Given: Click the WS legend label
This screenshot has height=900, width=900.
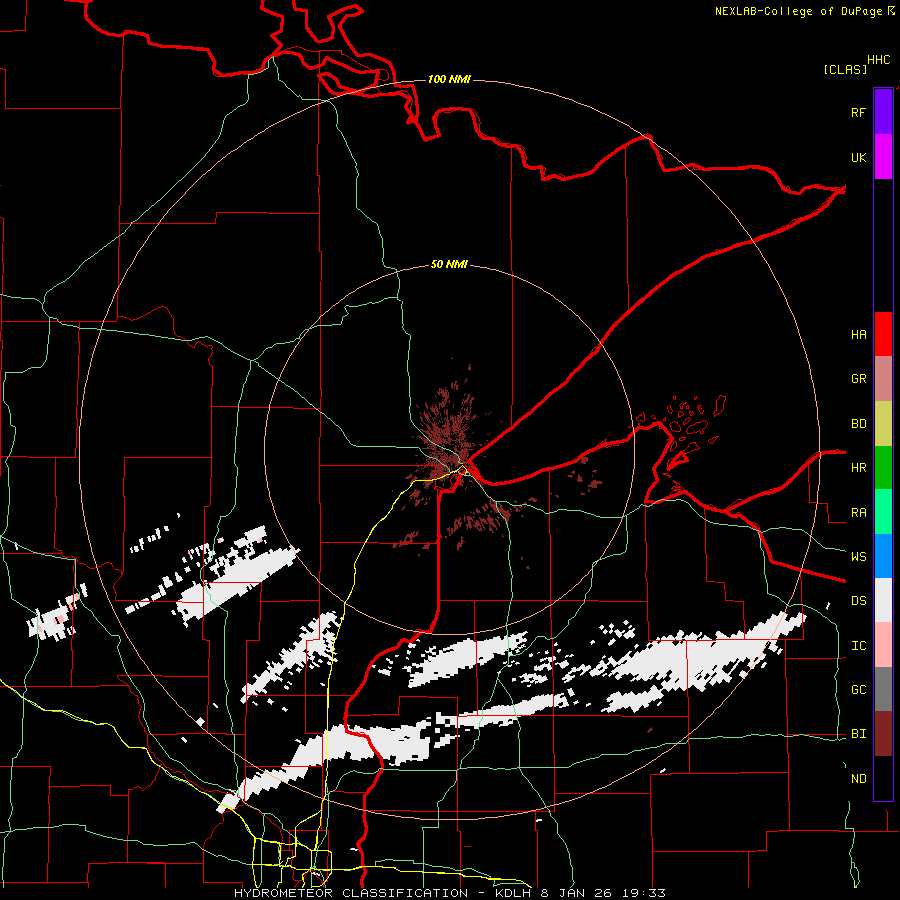Looking at the screenshot, I should (x=858, y=556).
